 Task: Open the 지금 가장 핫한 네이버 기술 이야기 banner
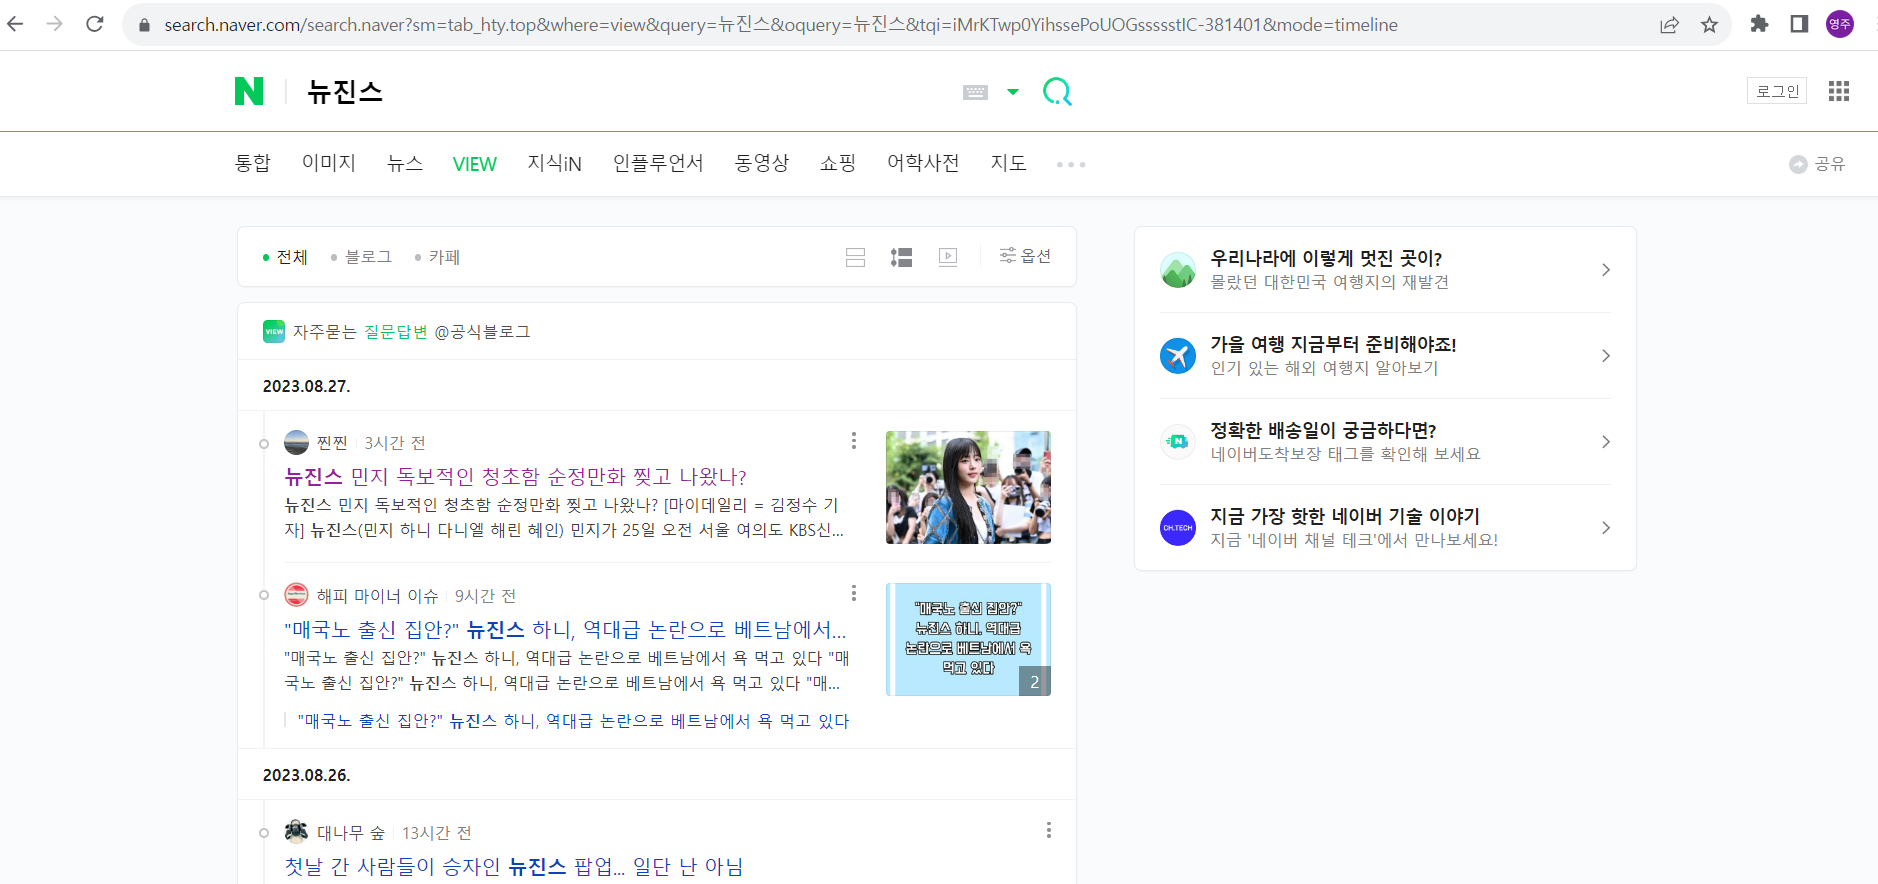point(1385,528)
